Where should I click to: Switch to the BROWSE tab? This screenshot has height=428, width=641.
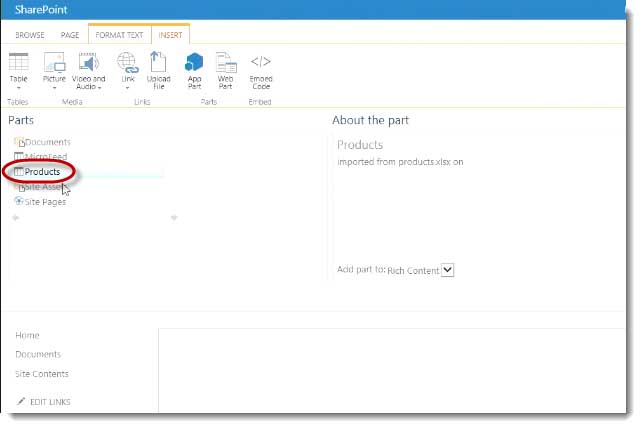point(30,35)
